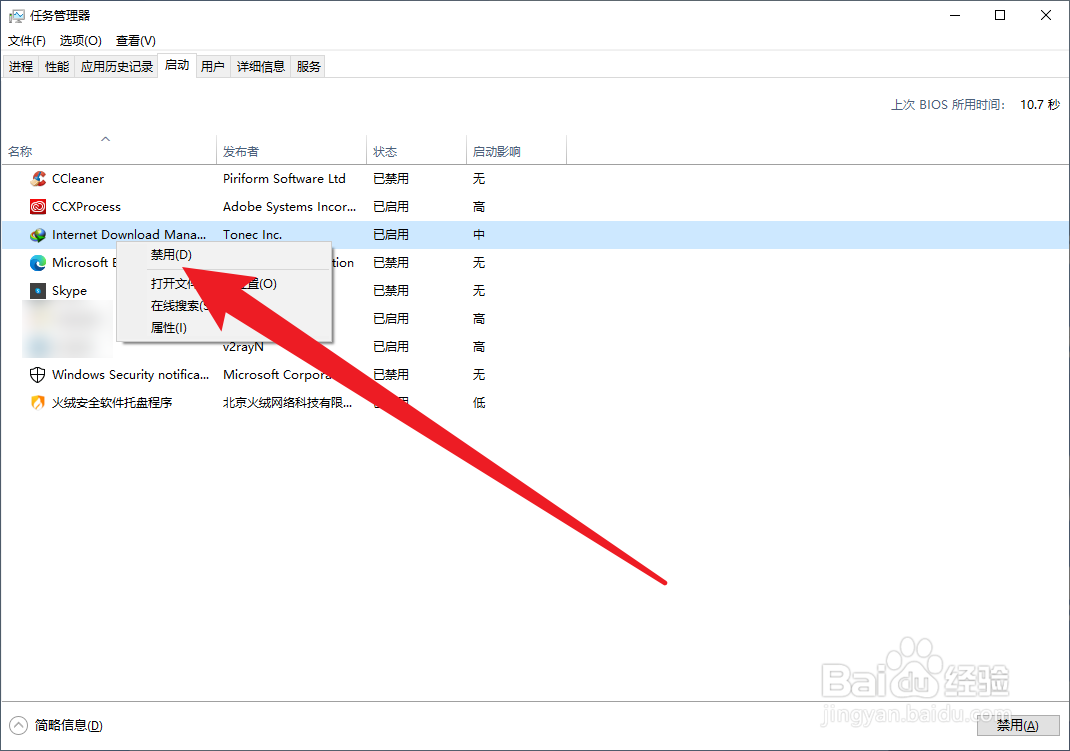Screen dimensions: 1070x751
Task: Click the 简略信息(D) link
Action: [68, 725]
